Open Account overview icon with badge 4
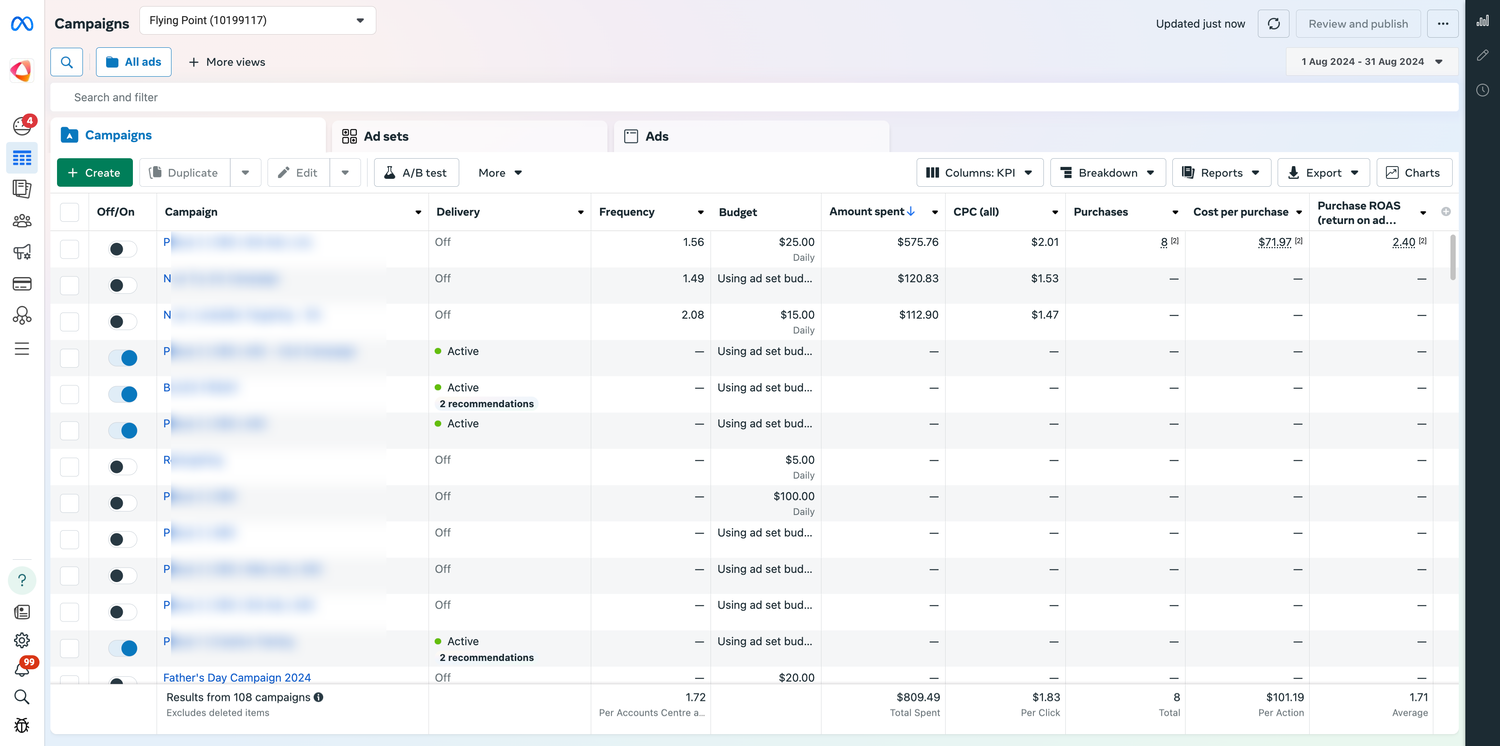The image size is (1500, 746). [22, 126]
